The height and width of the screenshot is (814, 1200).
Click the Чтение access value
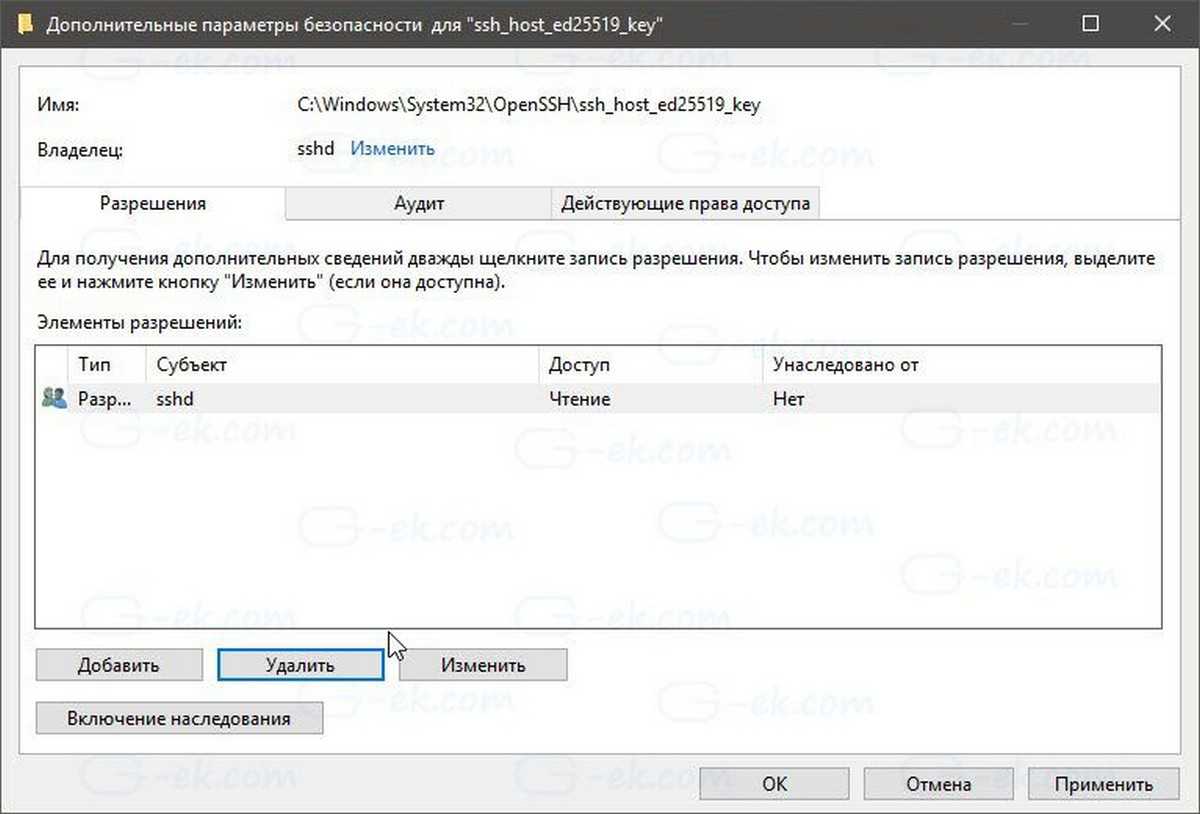click(x=580, y=399)
